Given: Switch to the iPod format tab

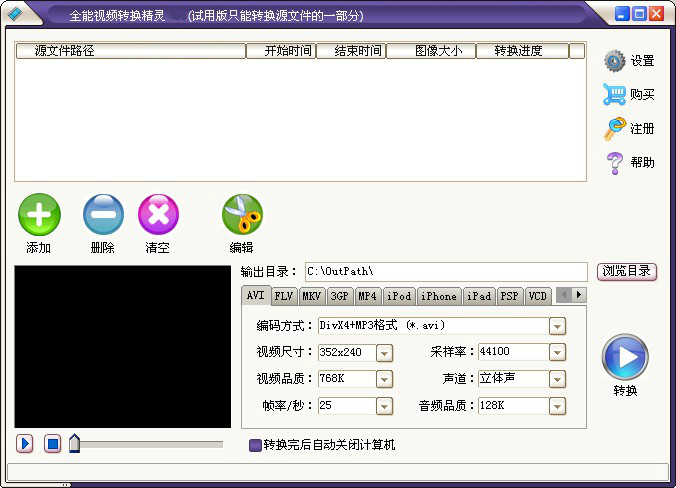Looking at the screenshot, I should pos(399,296).
